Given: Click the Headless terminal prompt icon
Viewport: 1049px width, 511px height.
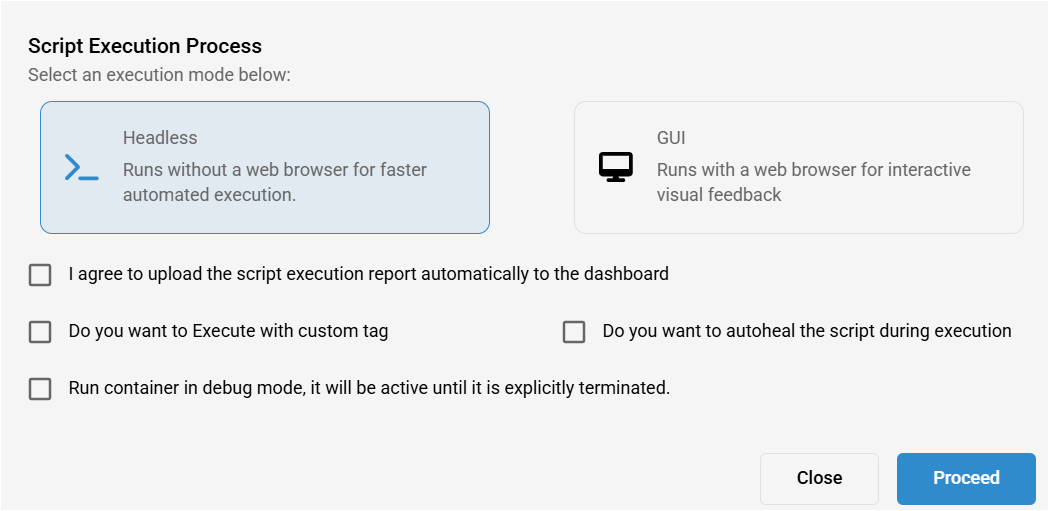Looking at the screenshot, I should pos(81,168).
